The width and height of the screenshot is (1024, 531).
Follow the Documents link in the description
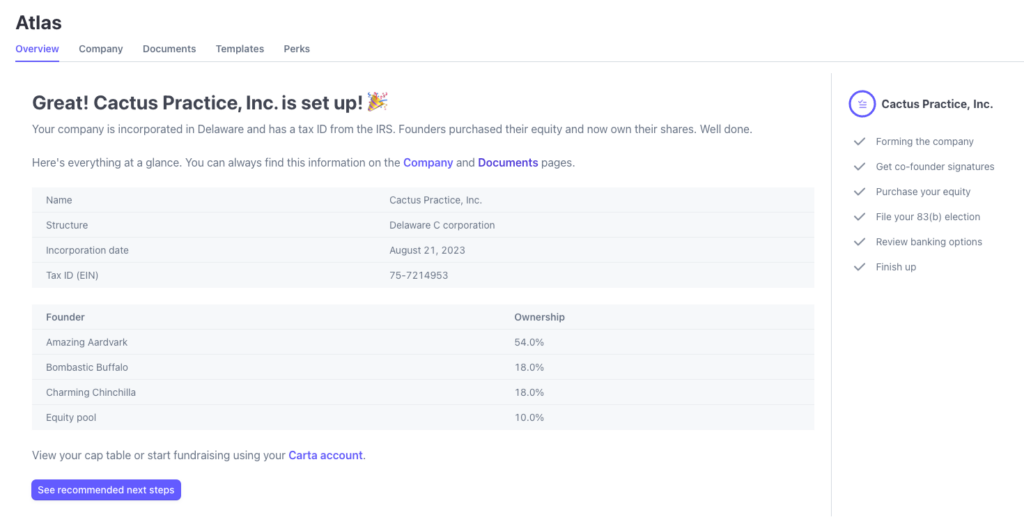click(508, 162)
